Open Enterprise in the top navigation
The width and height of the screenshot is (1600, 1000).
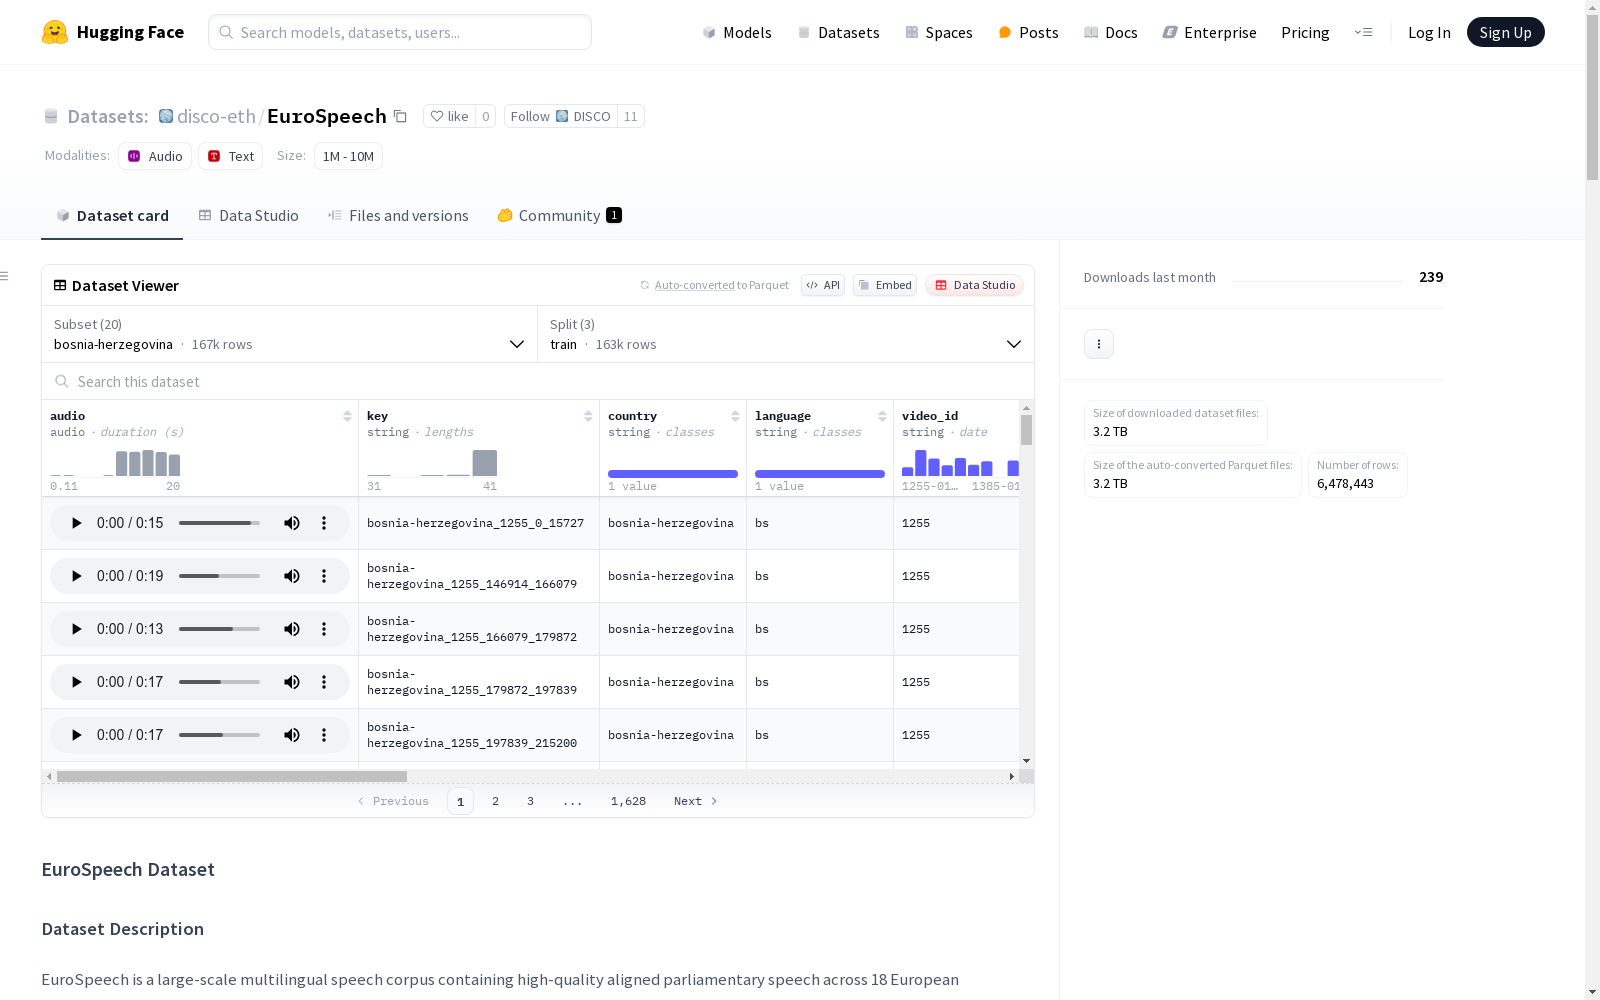coord(1209,32)
